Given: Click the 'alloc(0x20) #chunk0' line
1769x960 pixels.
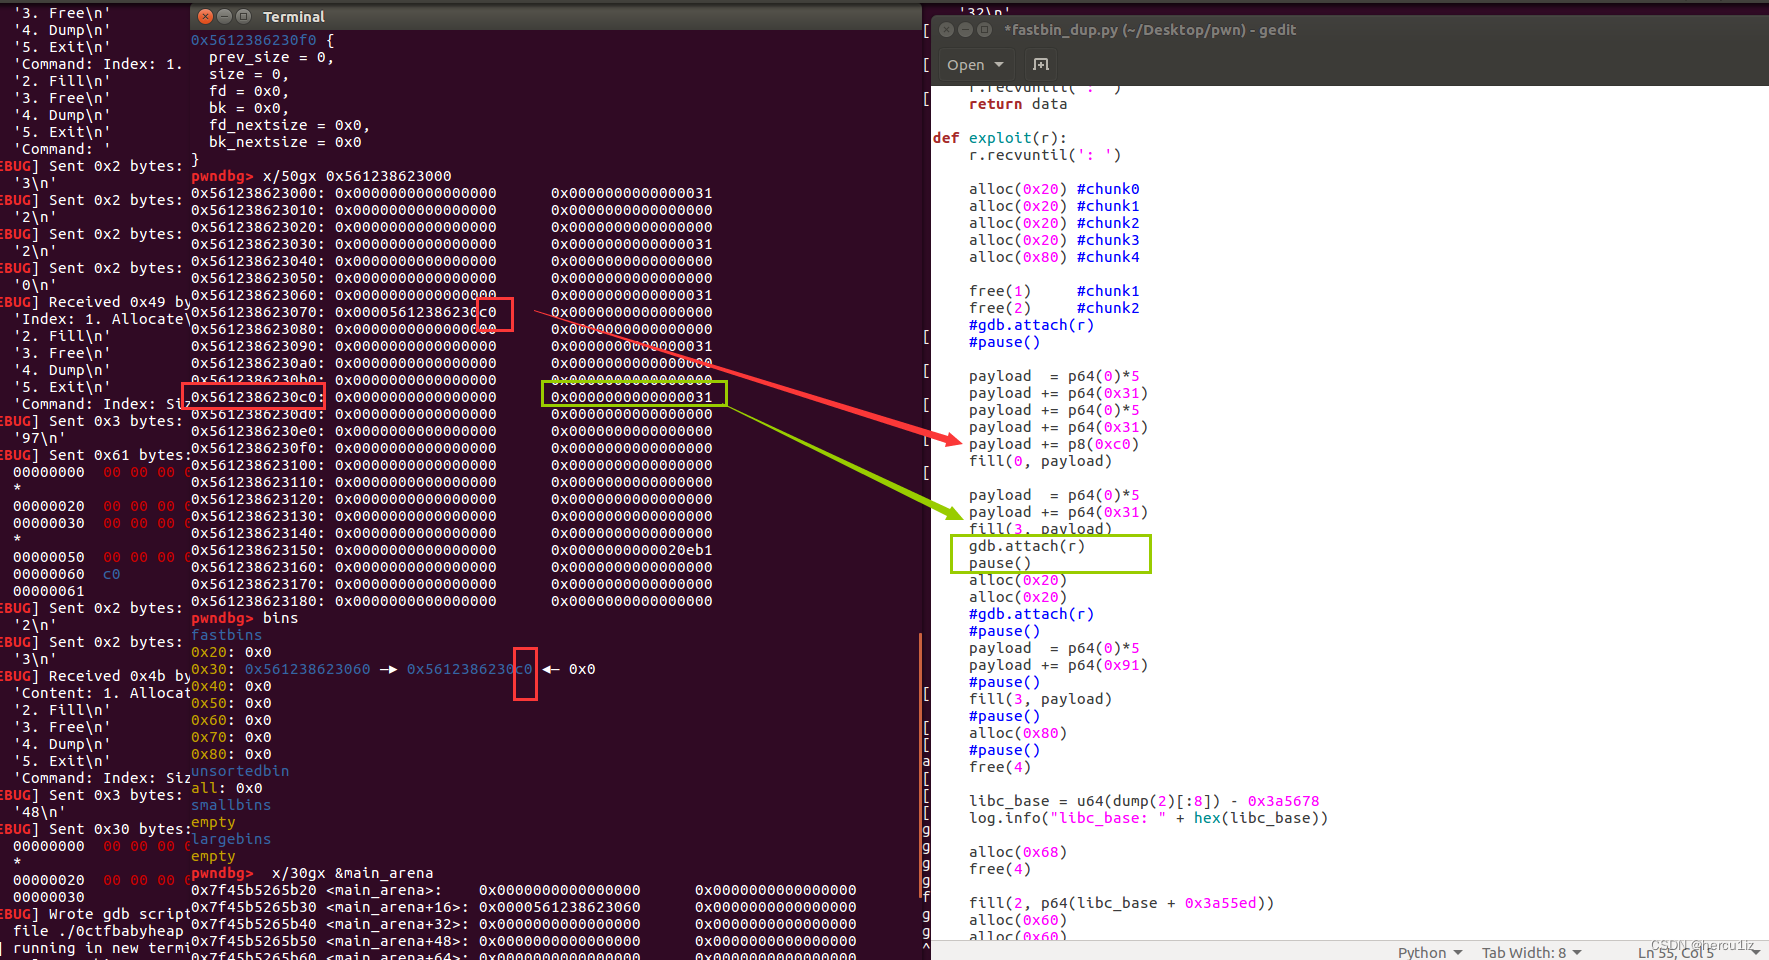Looking at the screenshot, I should coord(1054,189).
